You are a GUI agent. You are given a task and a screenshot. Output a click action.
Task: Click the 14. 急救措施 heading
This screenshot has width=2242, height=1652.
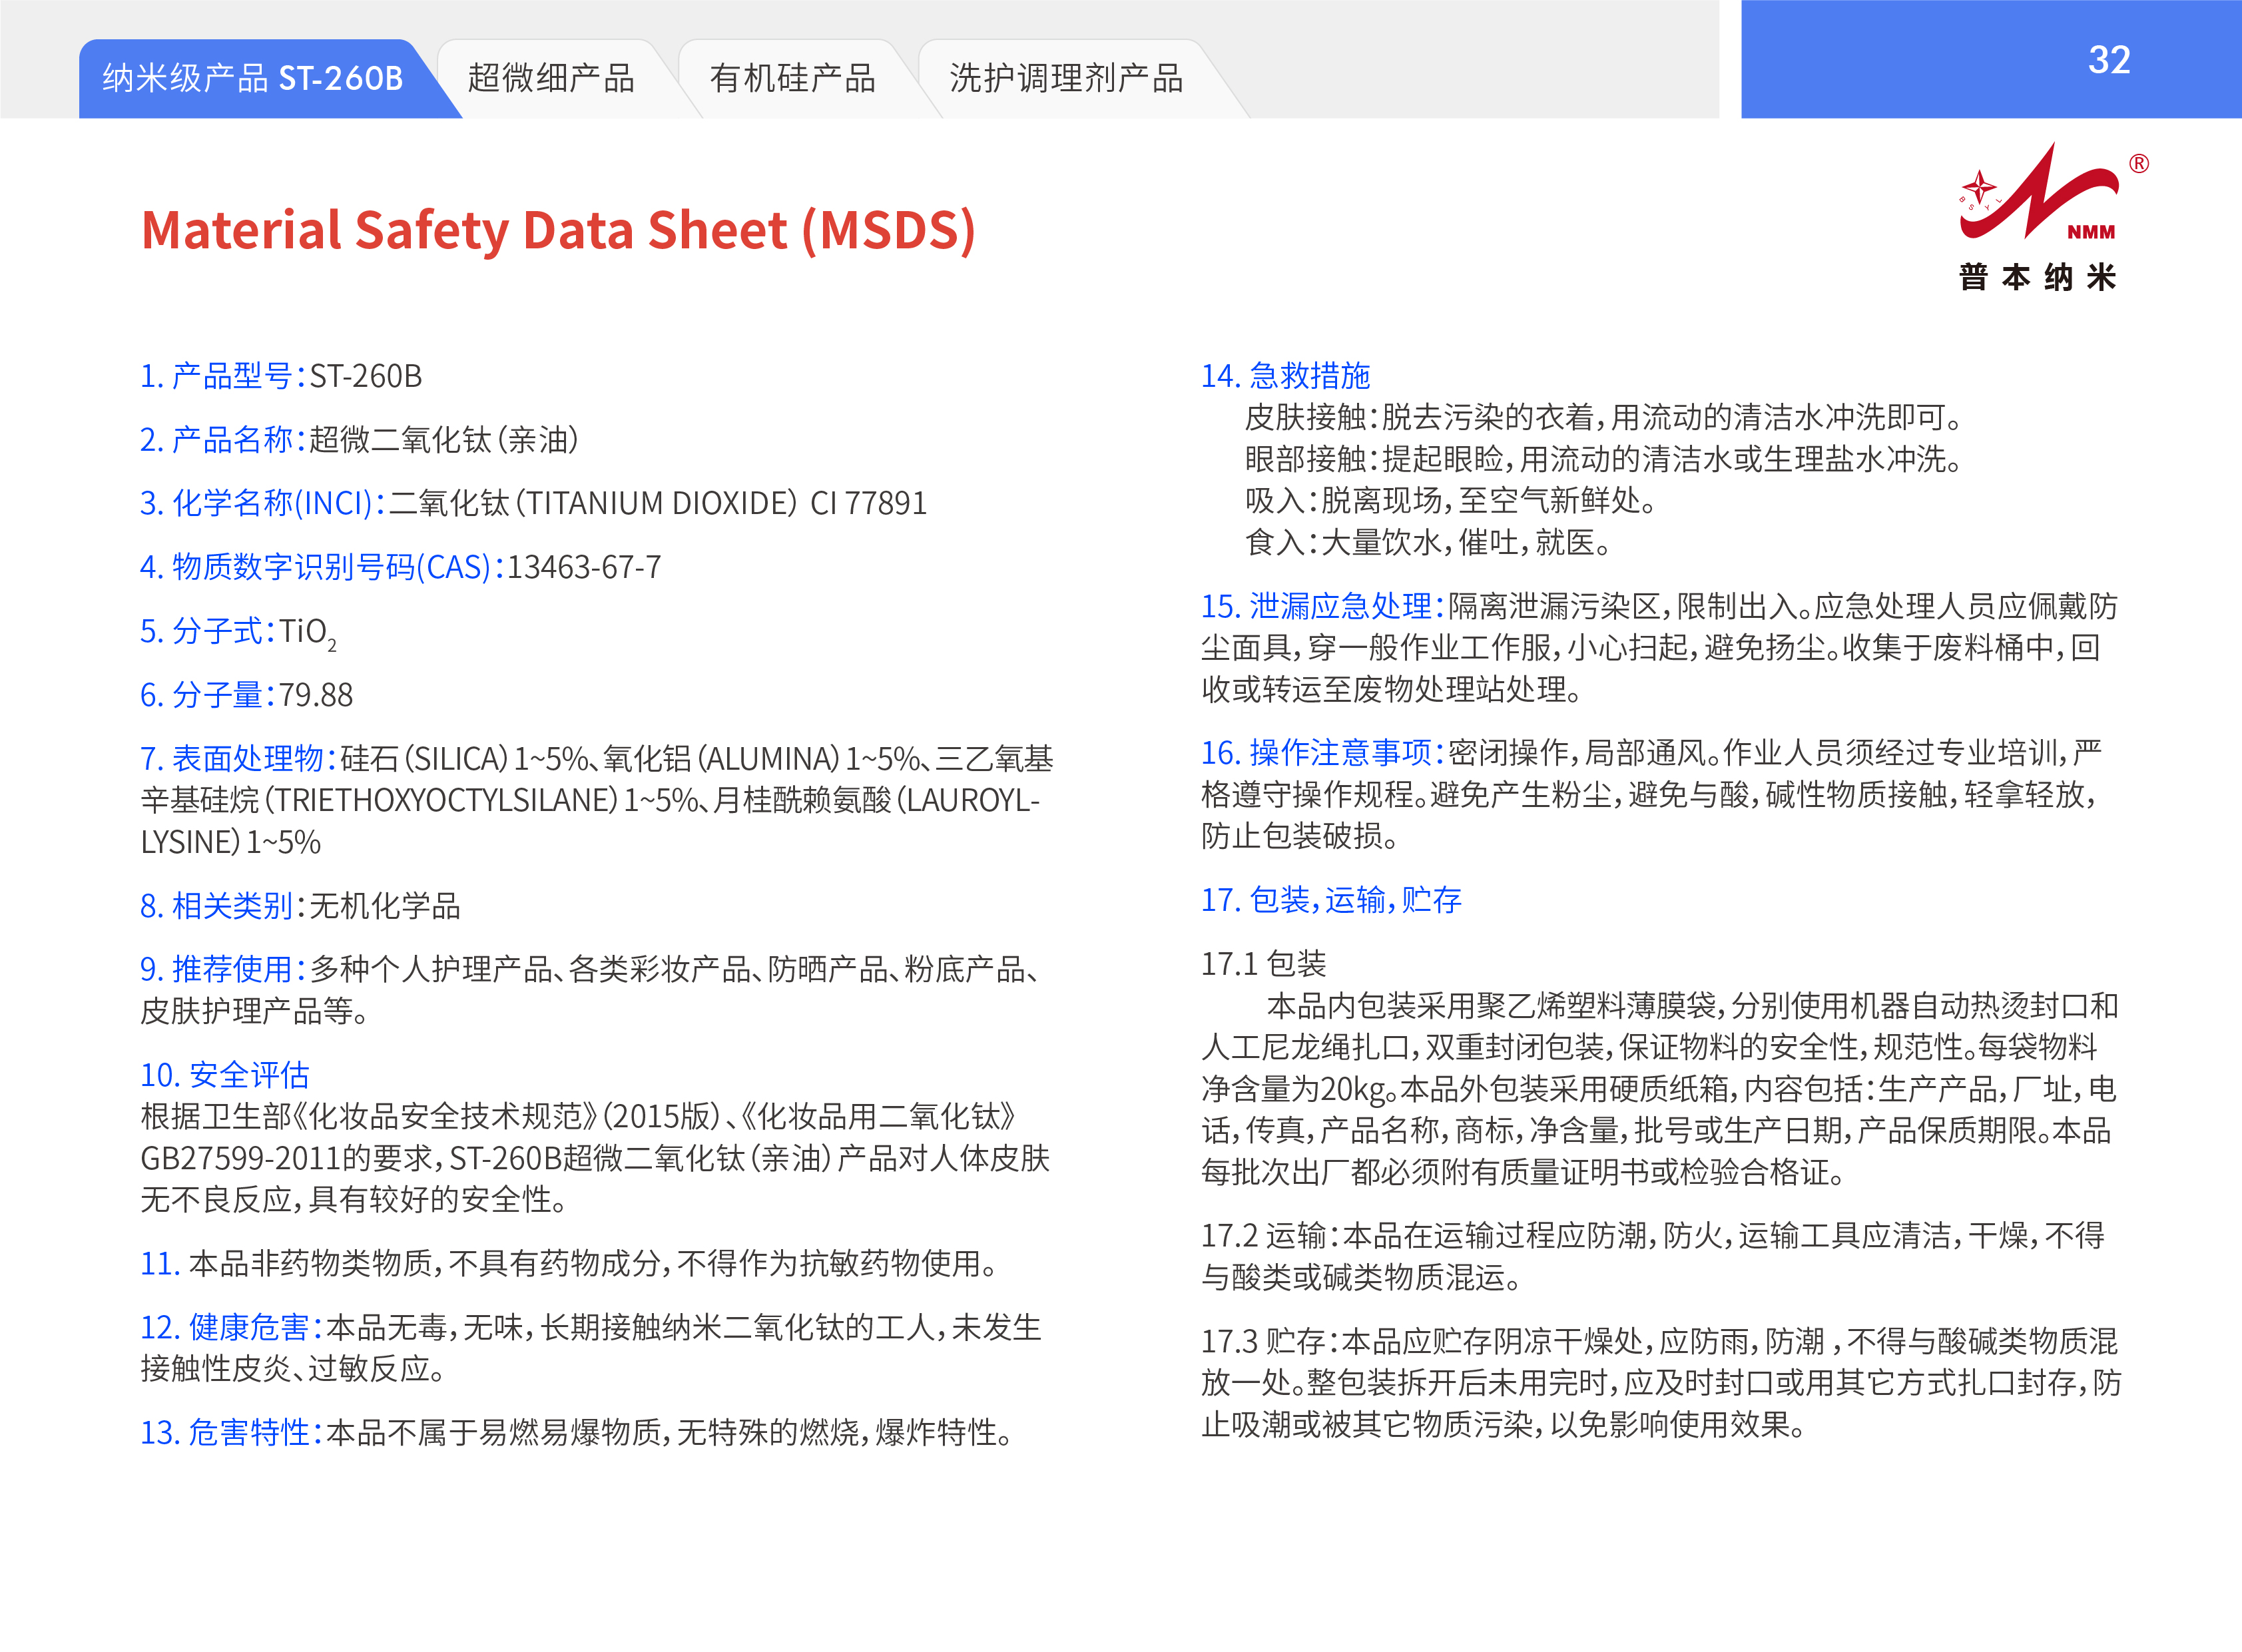tap(1285, 376)
